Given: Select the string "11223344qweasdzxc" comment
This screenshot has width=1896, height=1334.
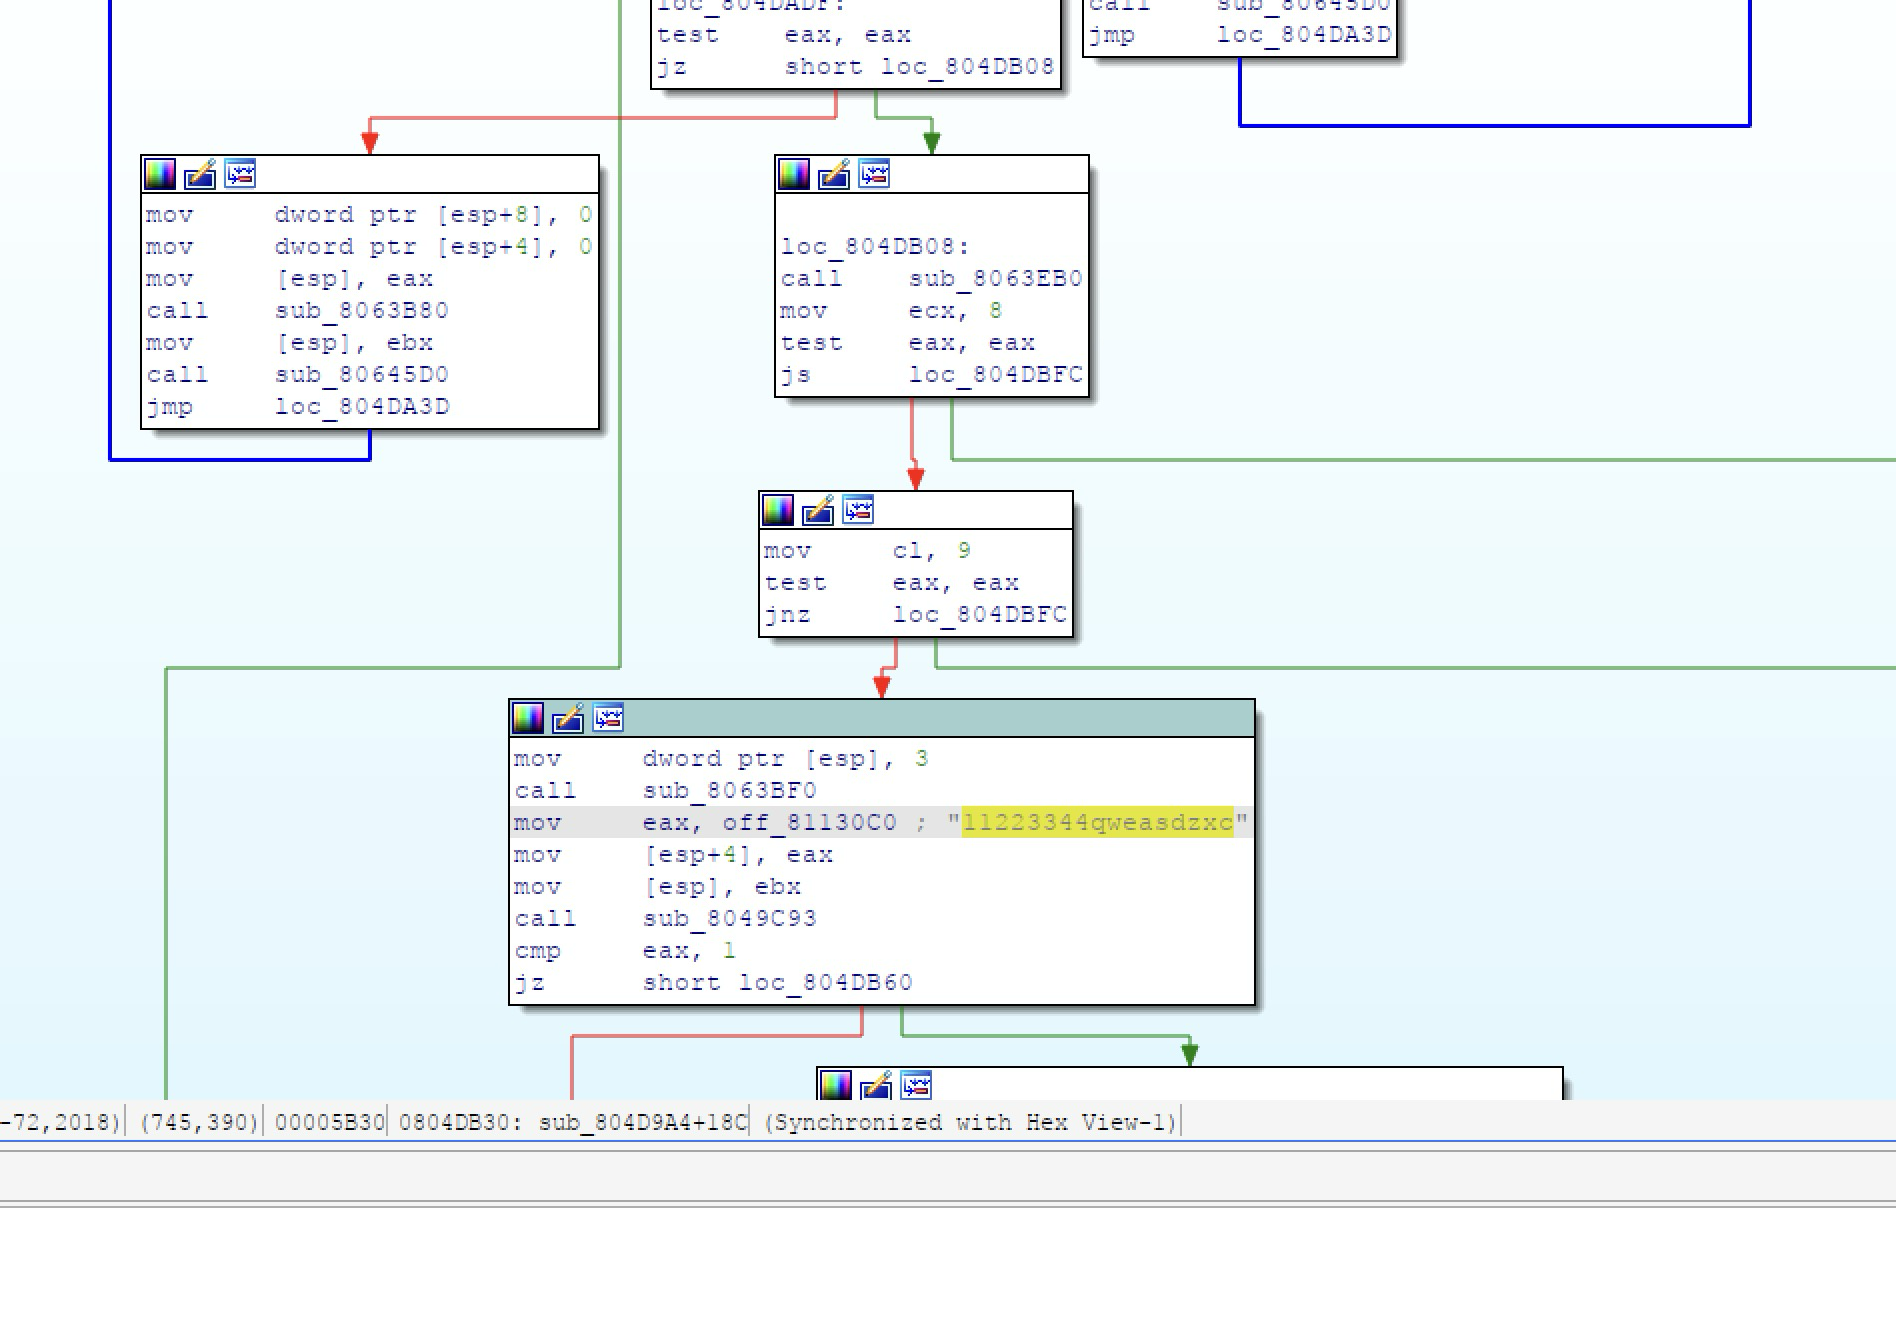Looking at the screenshot, I should coord(1098,823).
